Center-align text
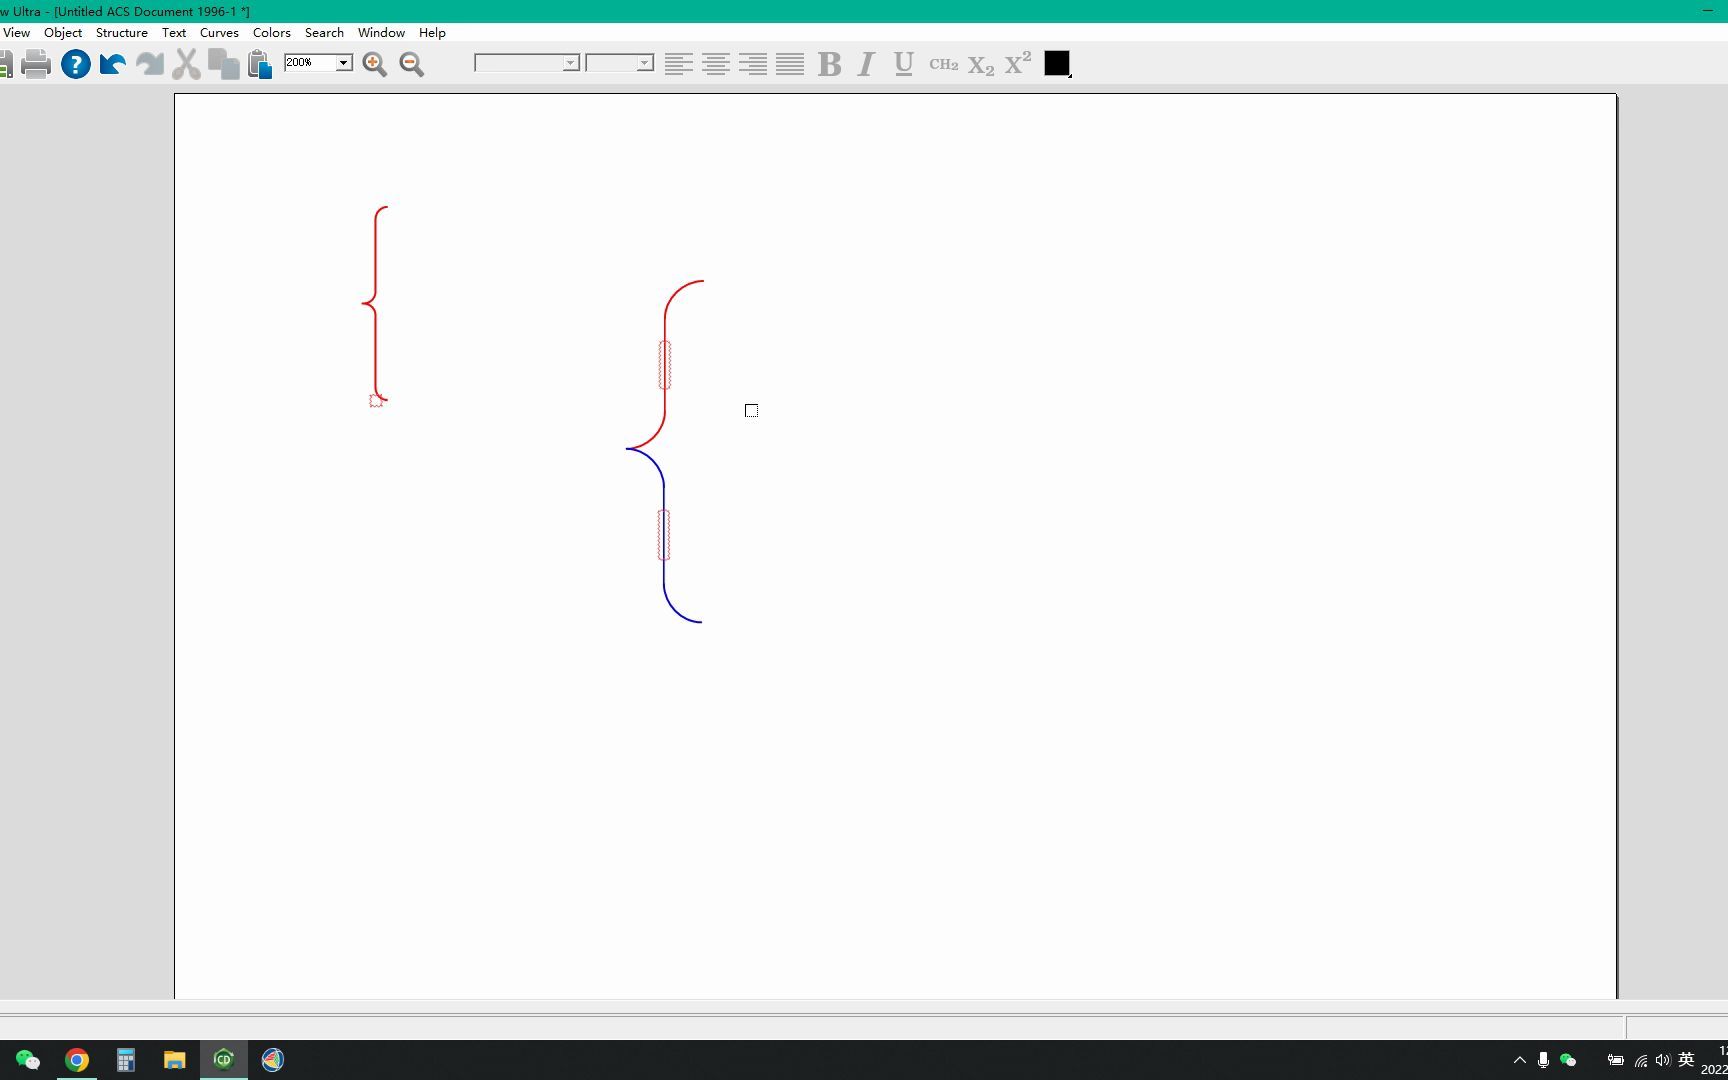Viewport: 1728px width, 1080px height. point(715,64)
